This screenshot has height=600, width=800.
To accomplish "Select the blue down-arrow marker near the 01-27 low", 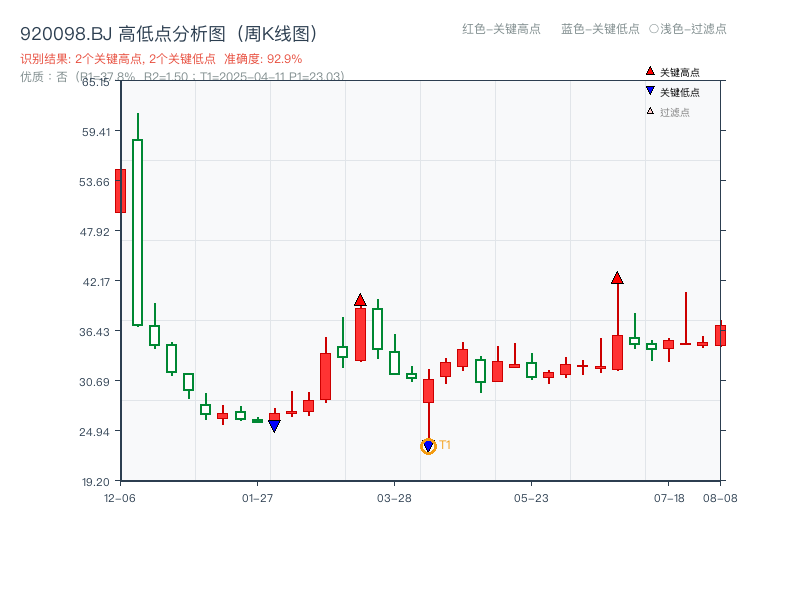I will tap(276, 424).
